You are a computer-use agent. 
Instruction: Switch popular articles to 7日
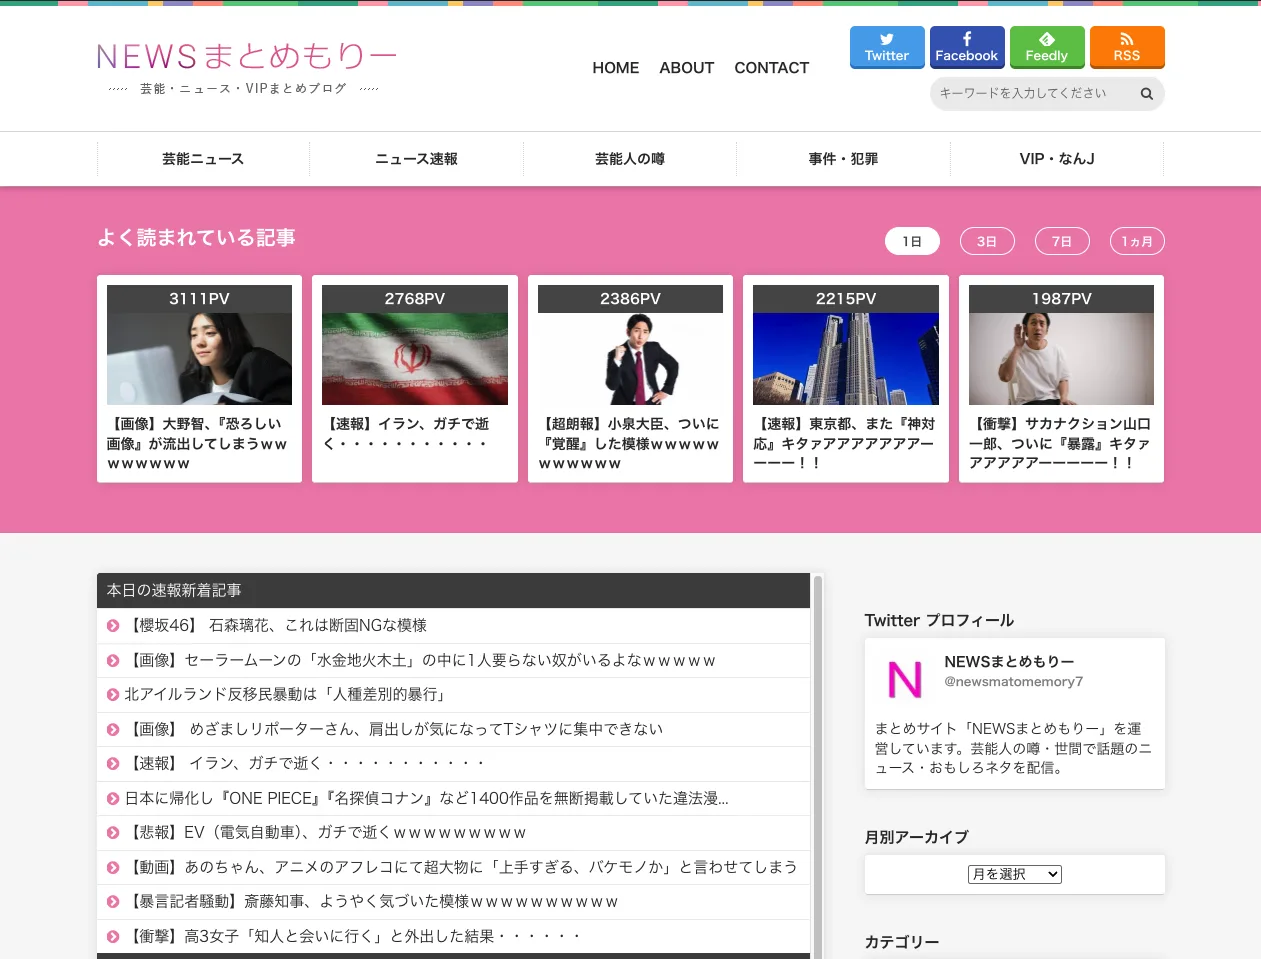(1062, 241)
